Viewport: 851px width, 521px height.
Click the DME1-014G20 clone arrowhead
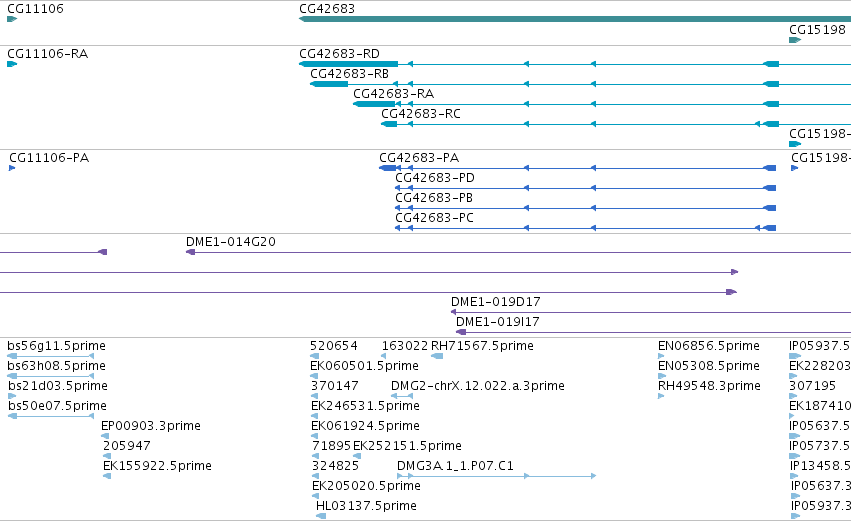tap(190, 252)
